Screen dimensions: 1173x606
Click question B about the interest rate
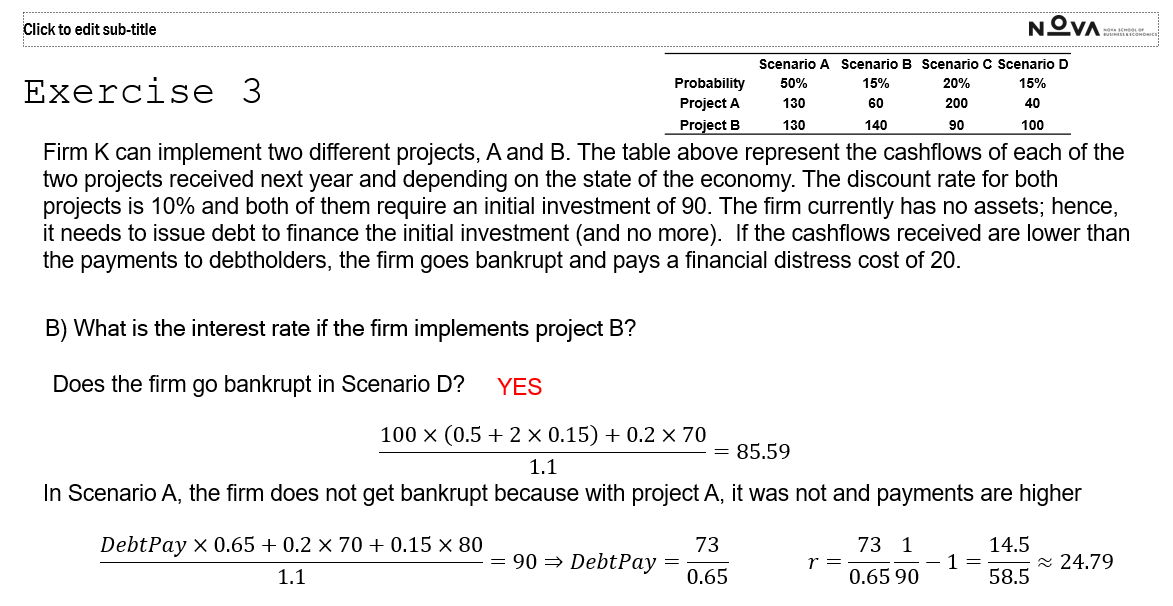click(x=340, y=328)
